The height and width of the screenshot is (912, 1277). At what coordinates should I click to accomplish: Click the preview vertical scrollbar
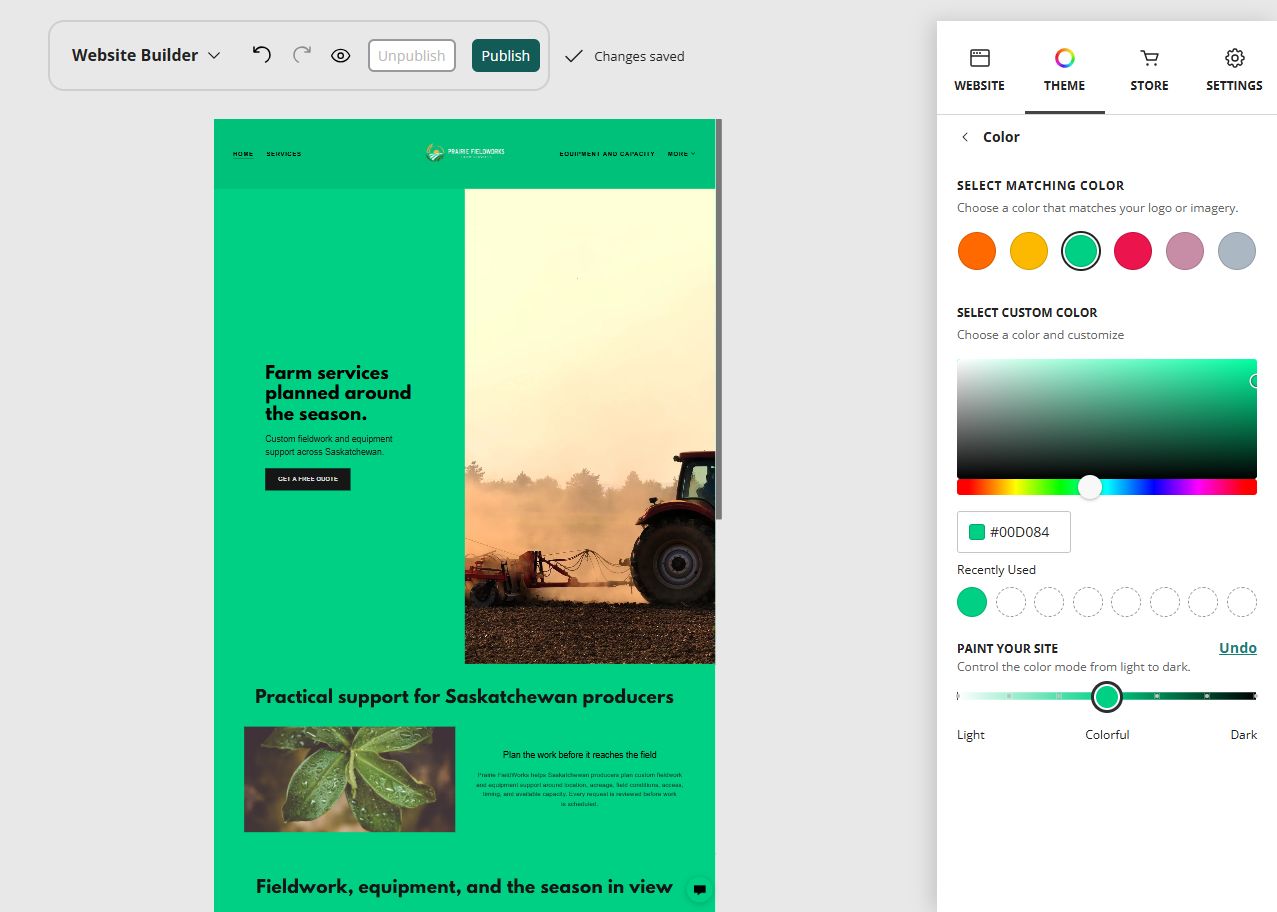pos(719,318)
